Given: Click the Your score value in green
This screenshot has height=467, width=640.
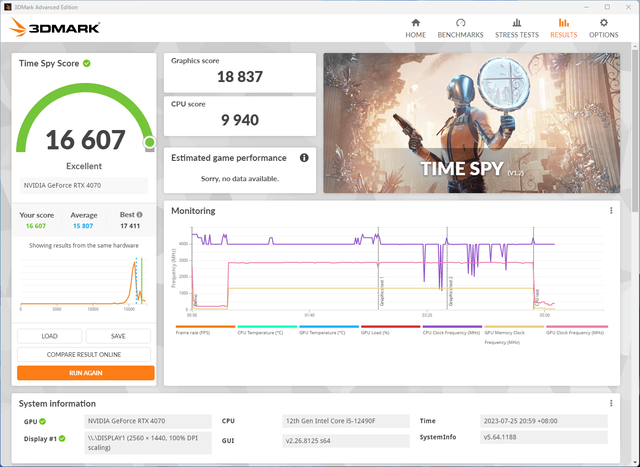Looking at the screenshot, I should click(x=36, y=226).
